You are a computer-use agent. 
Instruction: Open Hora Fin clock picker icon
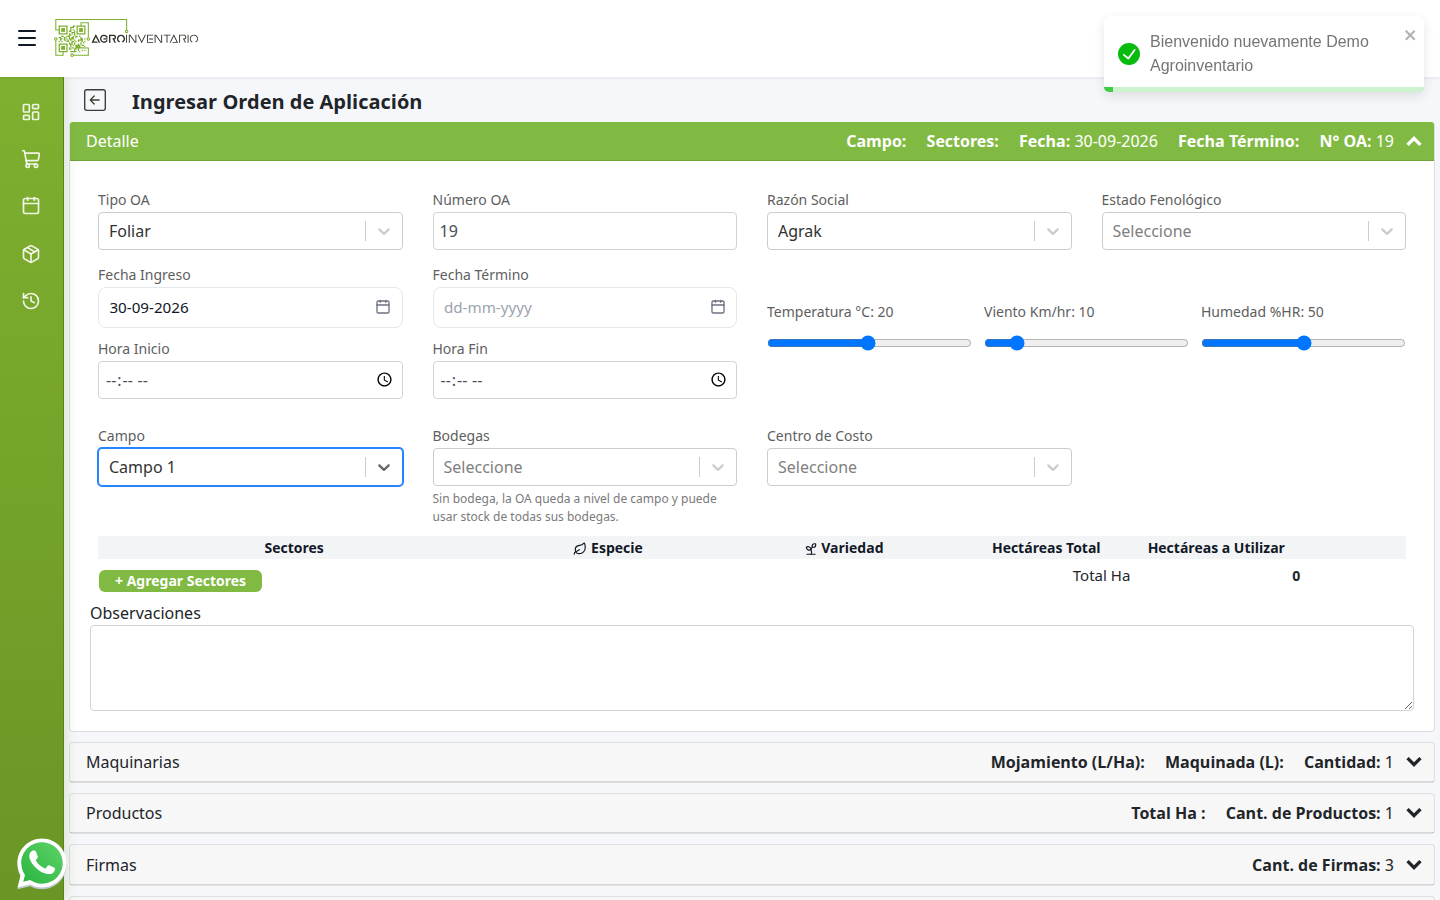718,380
